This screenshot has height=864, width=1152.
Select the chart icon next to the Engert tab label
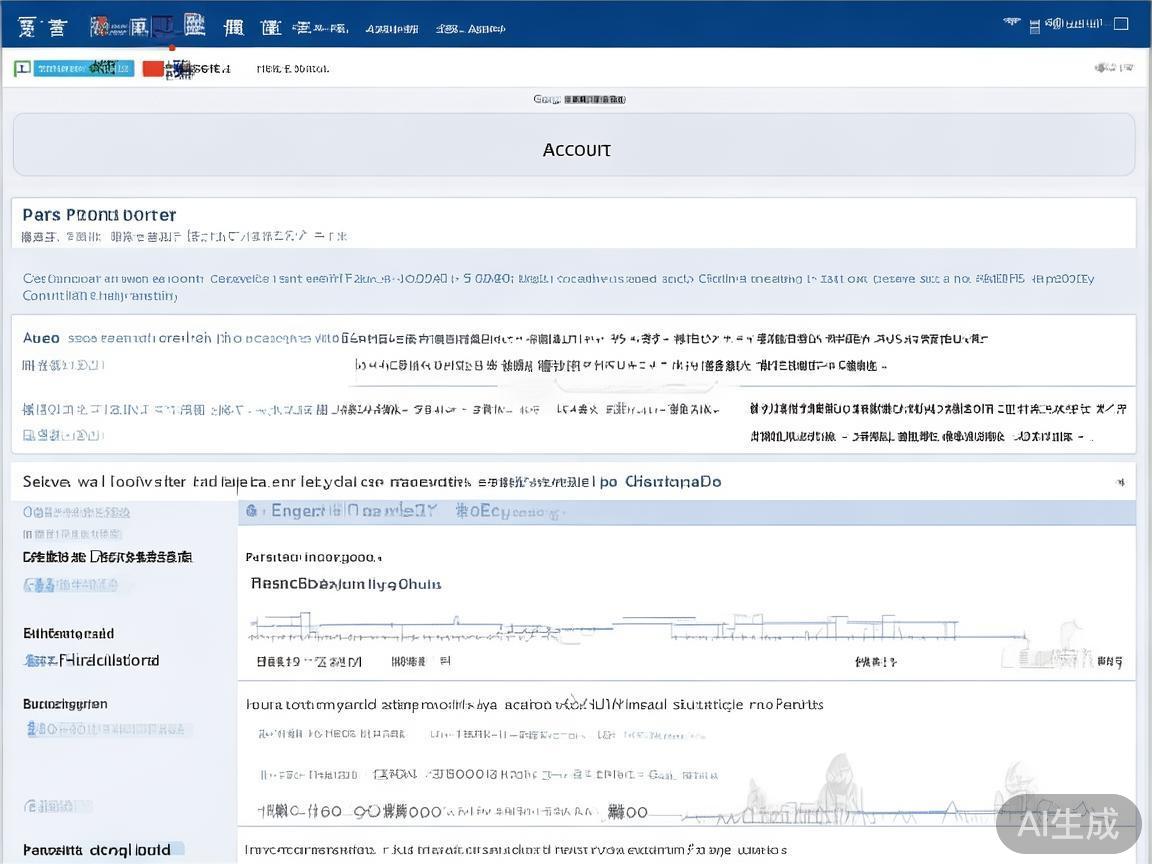(250, 510)
